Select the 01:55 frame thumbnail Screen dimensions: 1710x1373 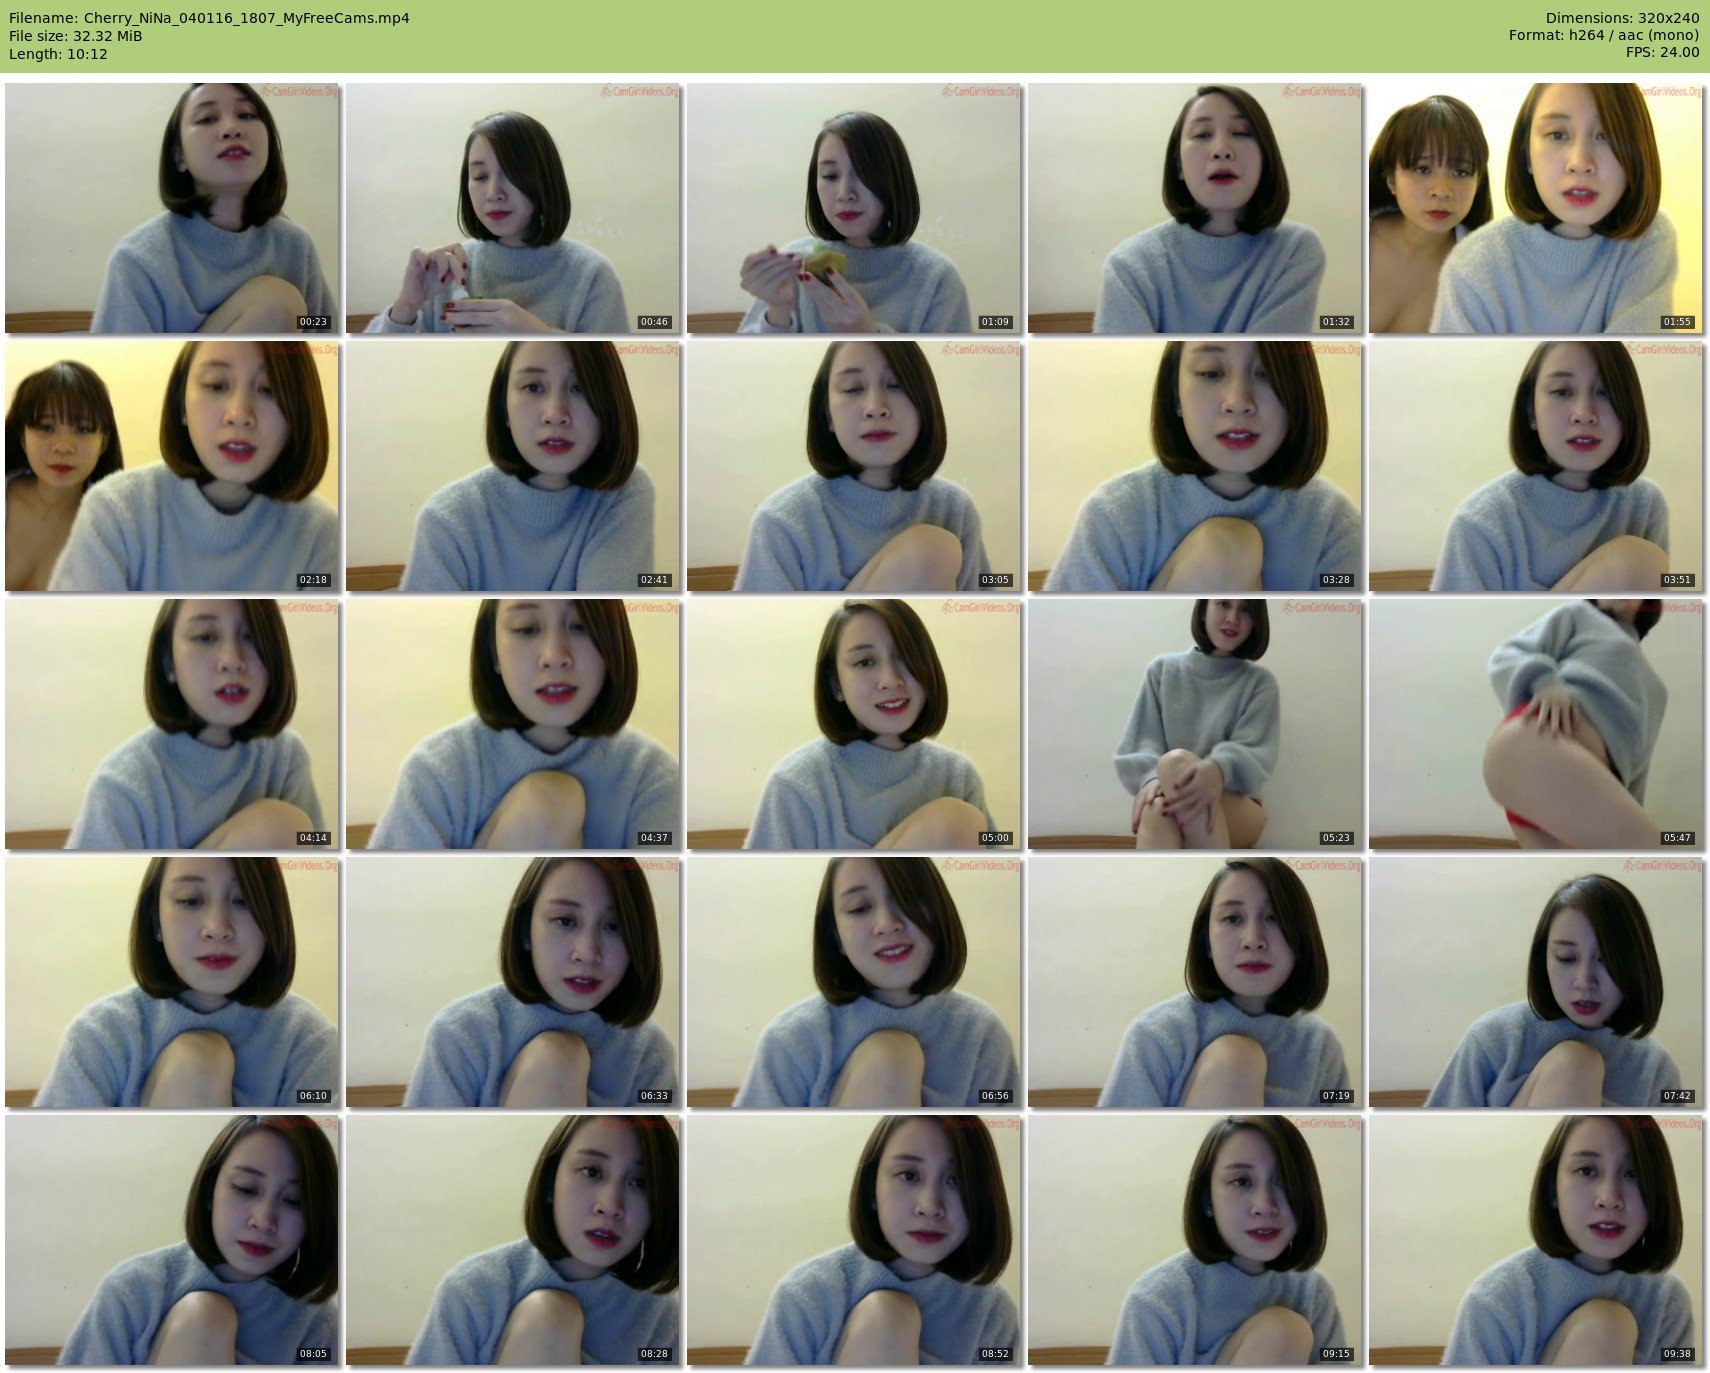[x=1536, y=208]
